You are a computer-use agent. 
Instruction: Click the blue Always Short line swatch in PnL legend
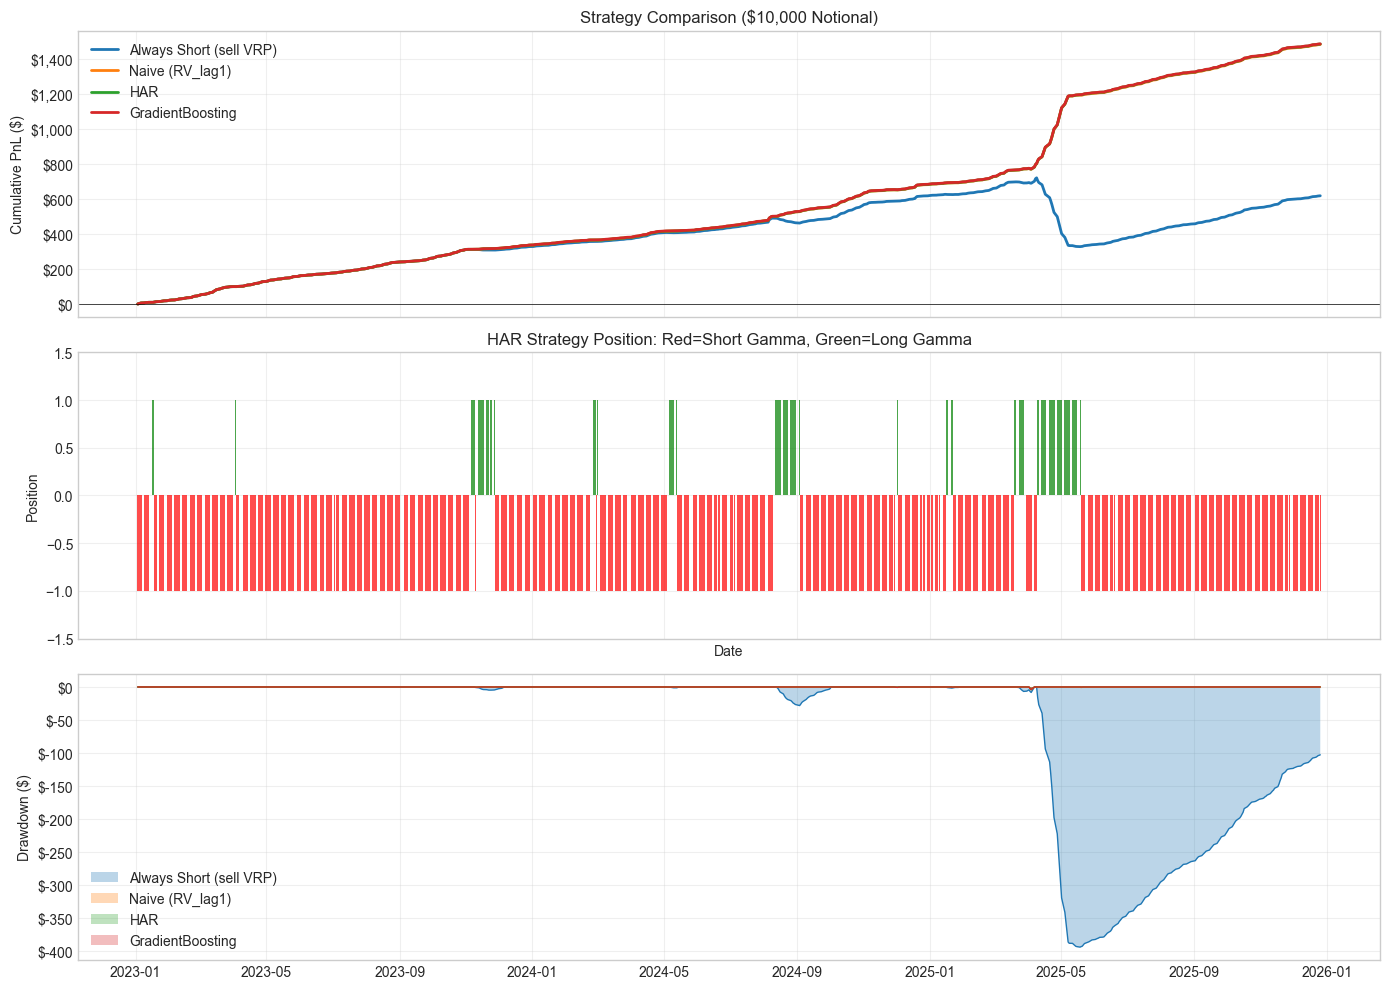point(104,50)
